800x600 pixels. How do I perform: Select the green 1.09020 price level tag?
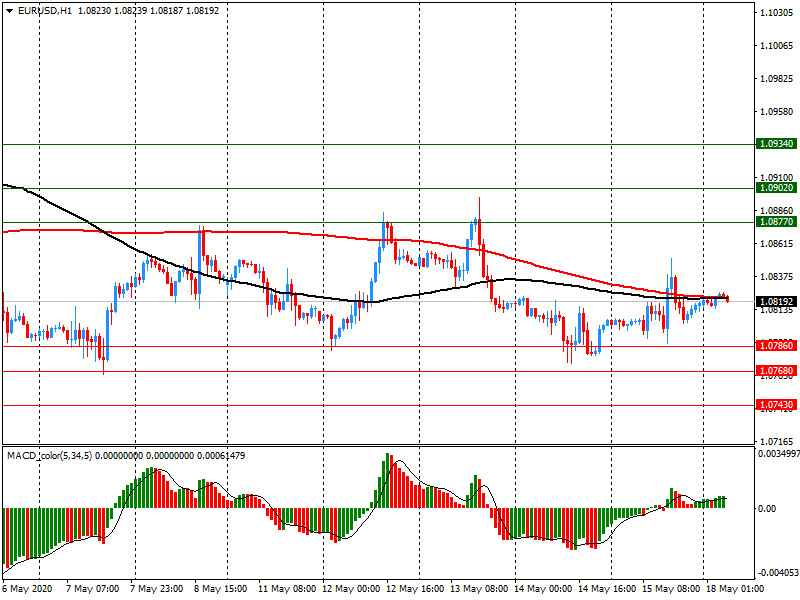coord(777,188)
